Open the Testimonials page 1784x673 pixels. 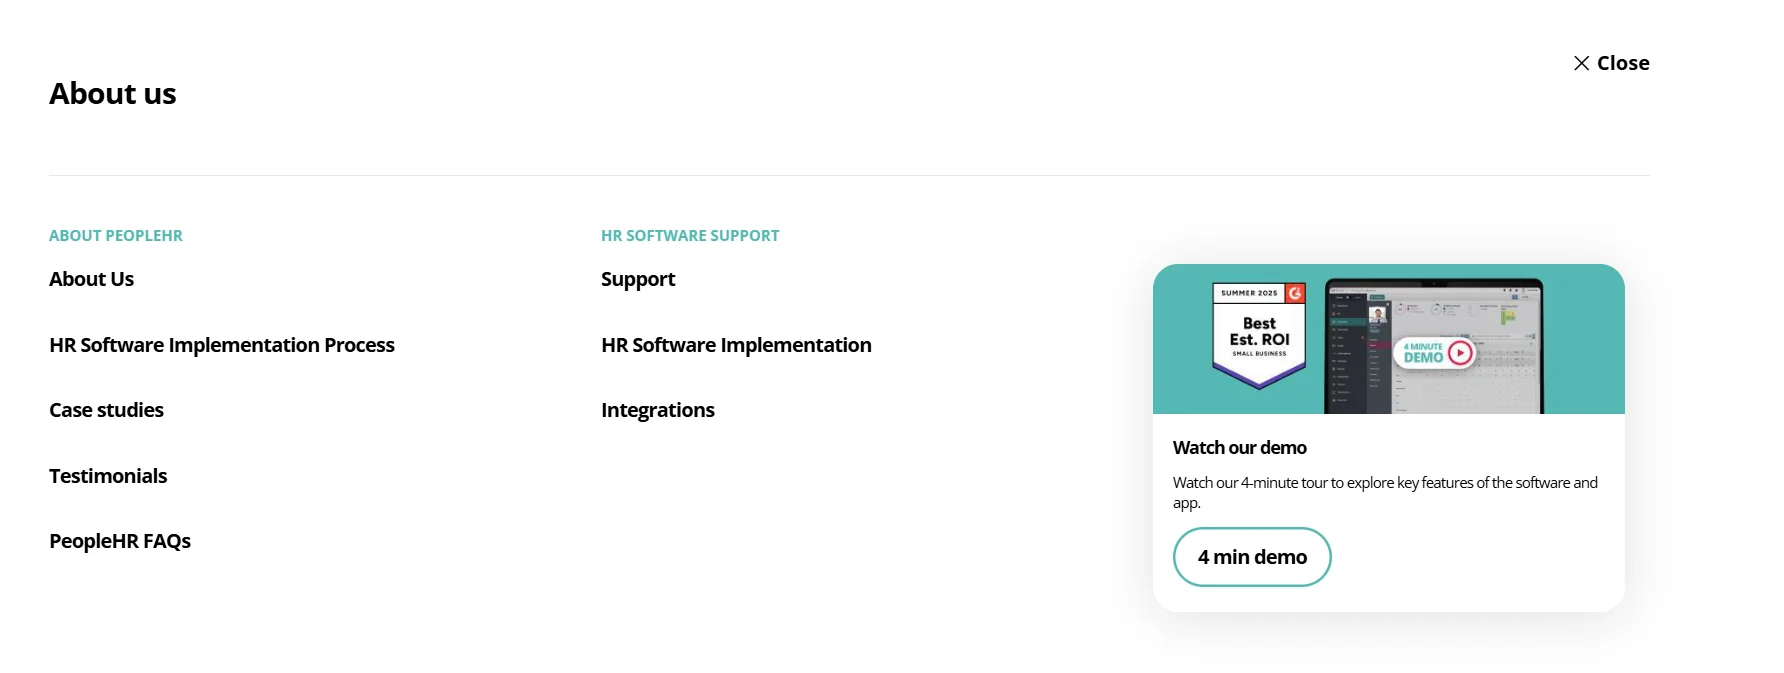(x=108, y=476)
